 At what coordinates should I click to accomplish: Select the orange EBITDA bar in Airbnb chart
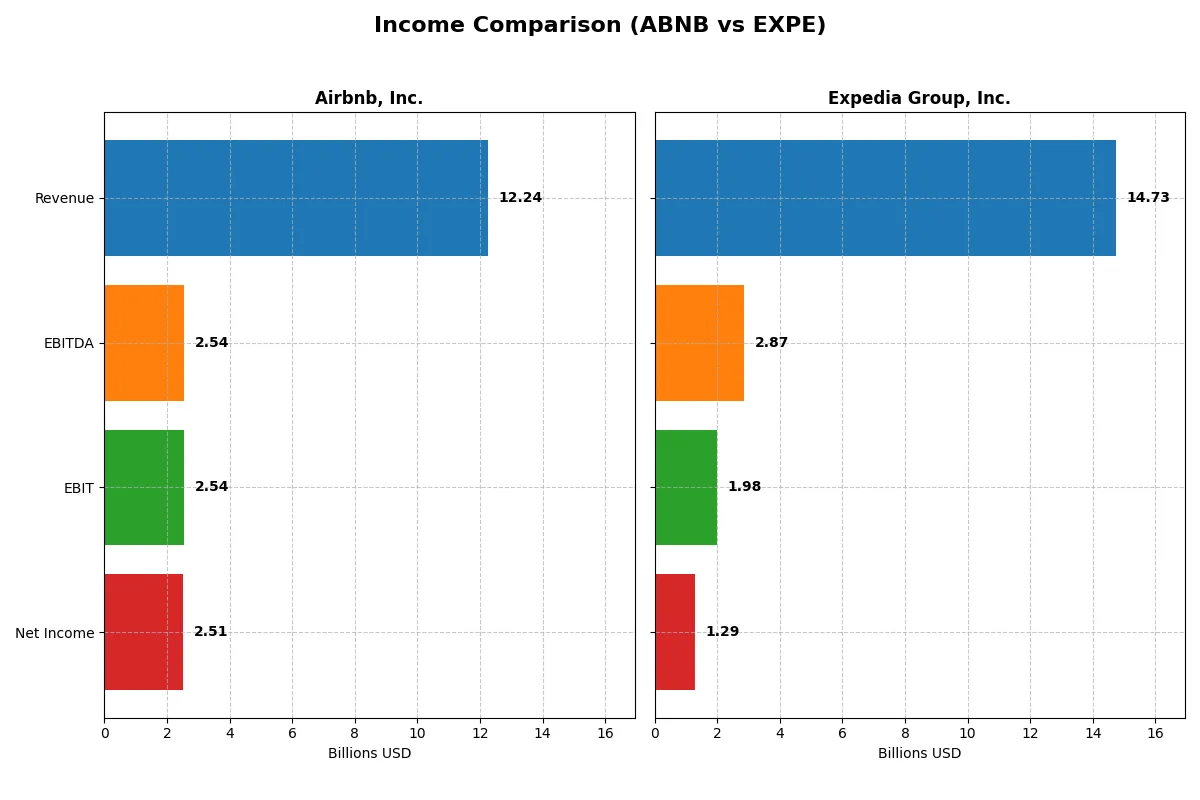point(143,342)
